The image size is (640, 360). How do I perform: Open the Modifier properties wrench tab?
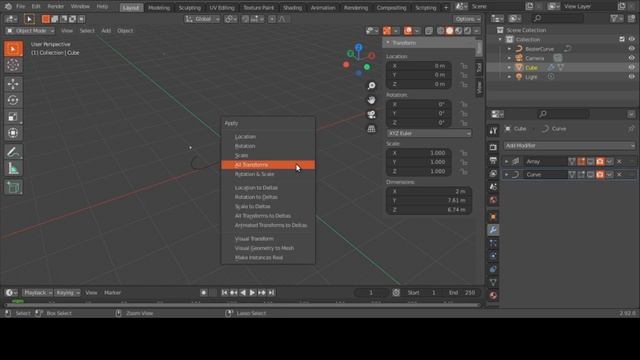493,230
